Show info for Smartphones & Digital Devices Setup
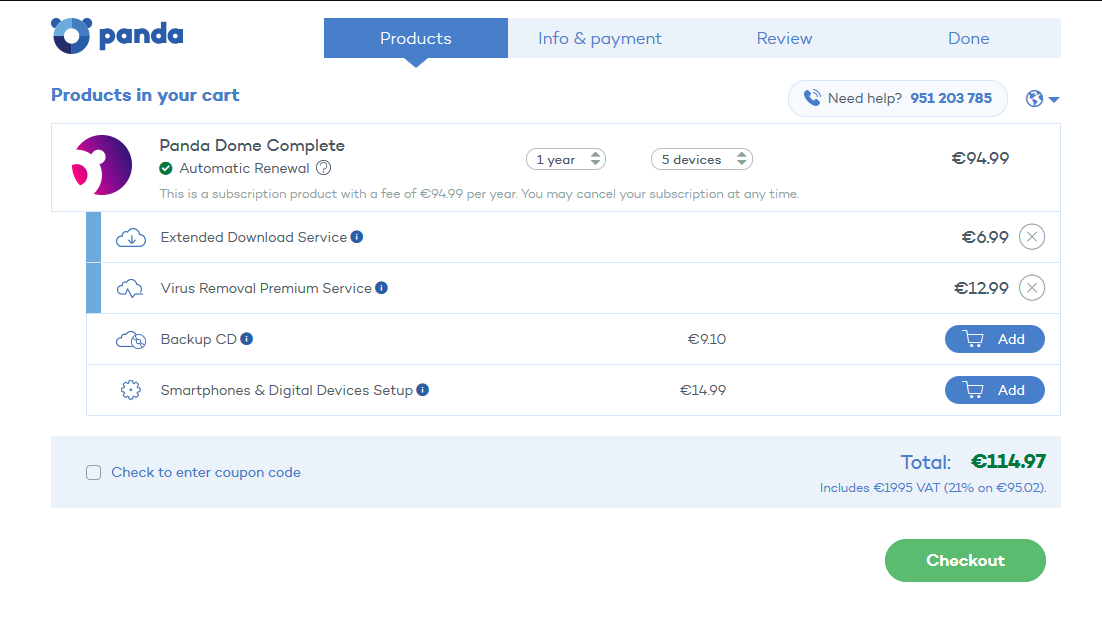The image size is (1102, 622). point(422,389)
